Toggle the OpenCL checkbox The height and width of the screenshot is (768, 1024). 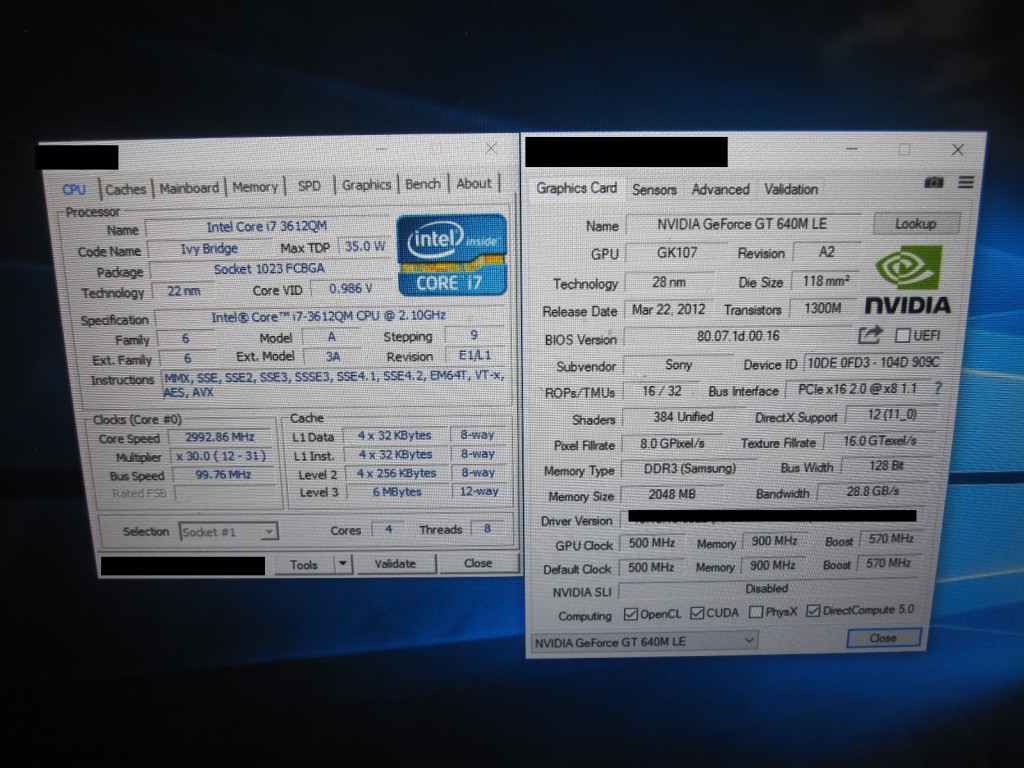click(x=630, y=614)
